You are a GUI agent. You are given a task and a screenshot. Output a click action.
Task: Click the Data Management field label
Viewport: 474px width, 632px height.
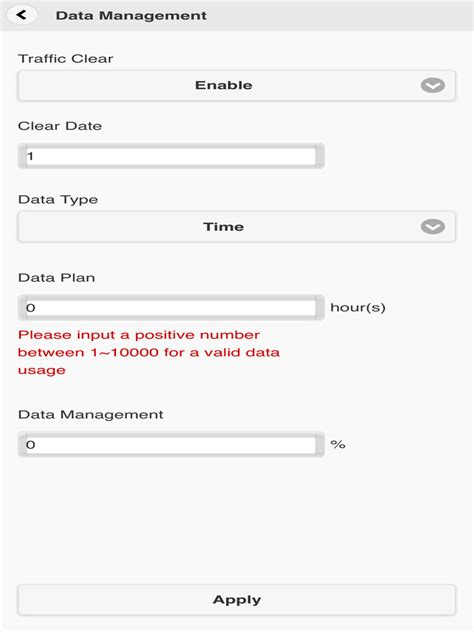[x=91, y=414]
